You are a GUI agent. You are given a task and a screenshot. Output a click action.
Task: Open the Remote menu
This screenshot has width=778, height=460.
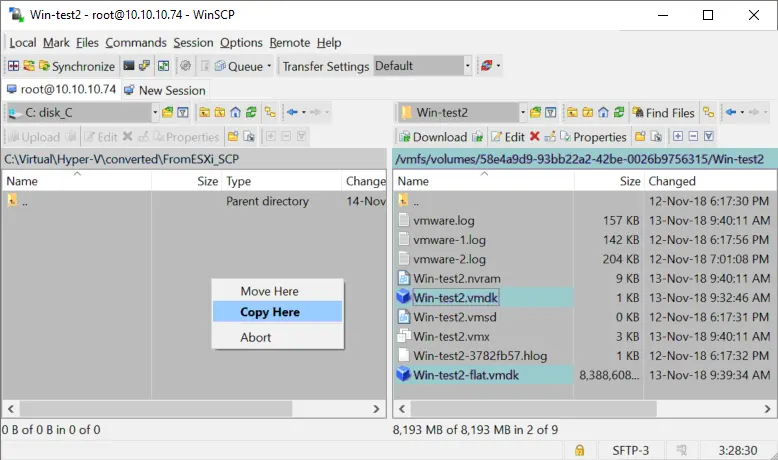coord(290,43)
